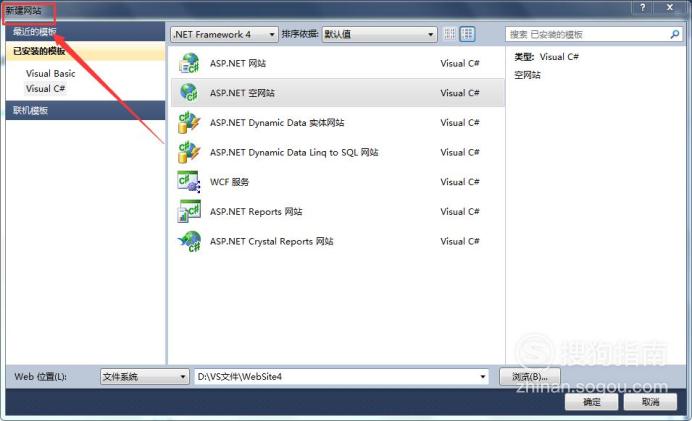Click the 确定 button
The width and height of the screenshot is (692, 421).
pyautogui.click(x=591, y=402)
